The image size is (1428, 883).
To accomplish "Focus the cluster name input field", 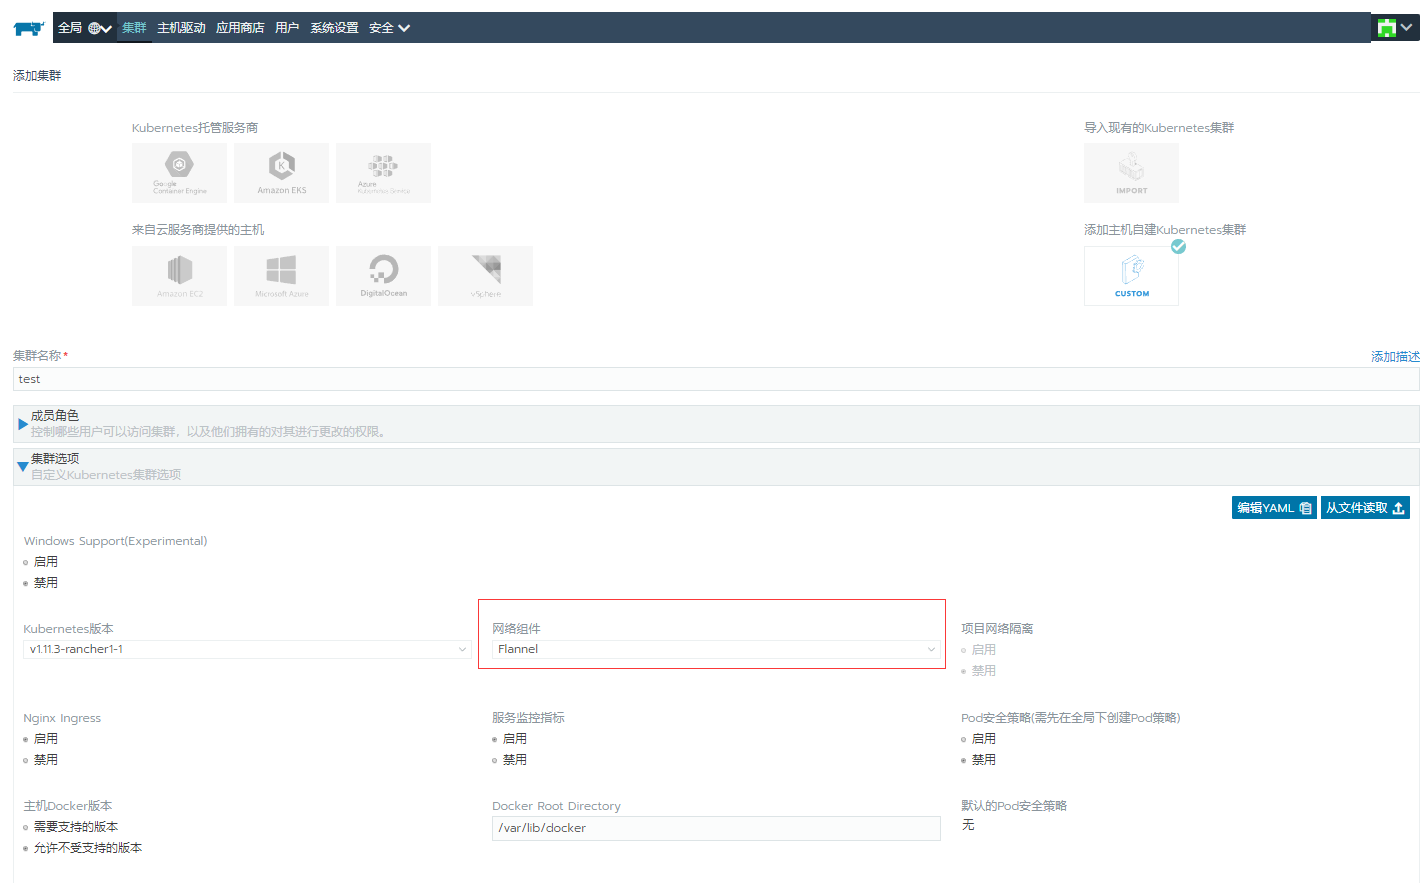I will (716, 379).
